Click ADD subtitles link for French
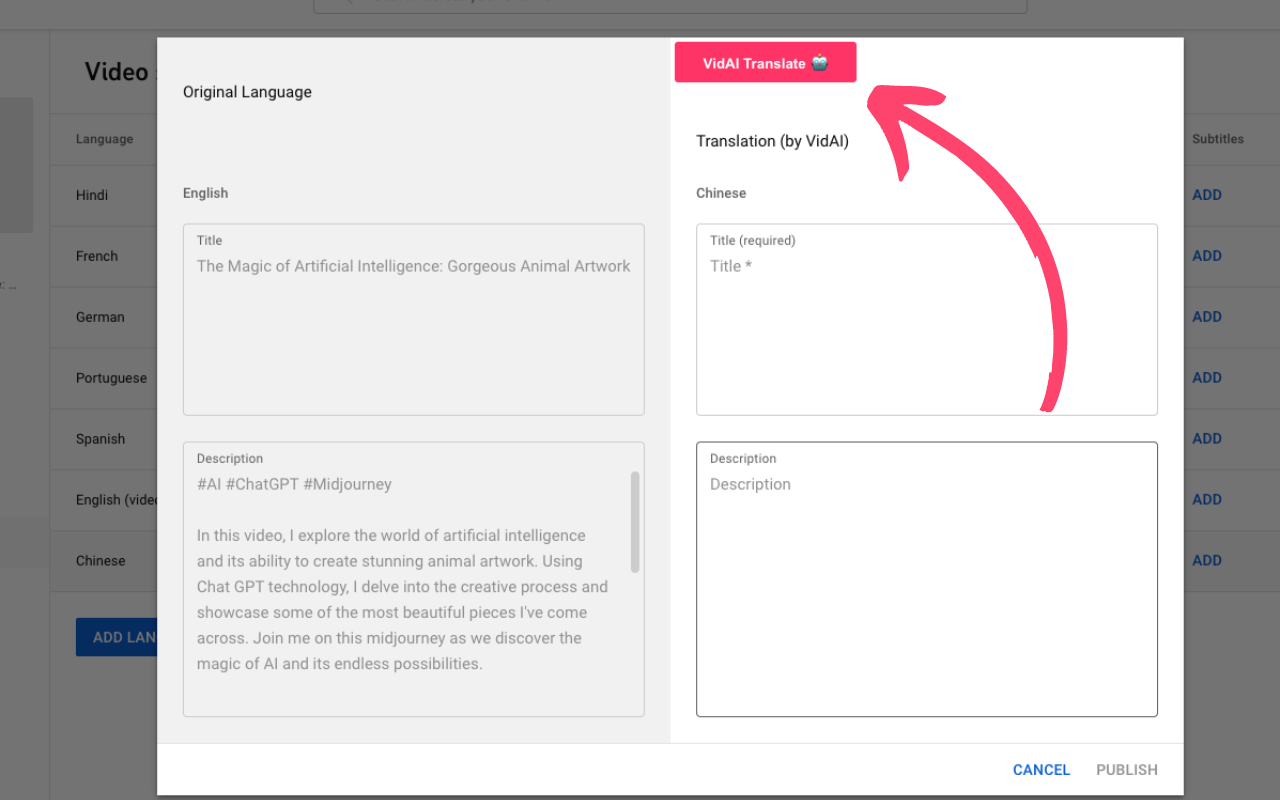Screen dimensions: 1280x800 click(x=1207, y=256)
